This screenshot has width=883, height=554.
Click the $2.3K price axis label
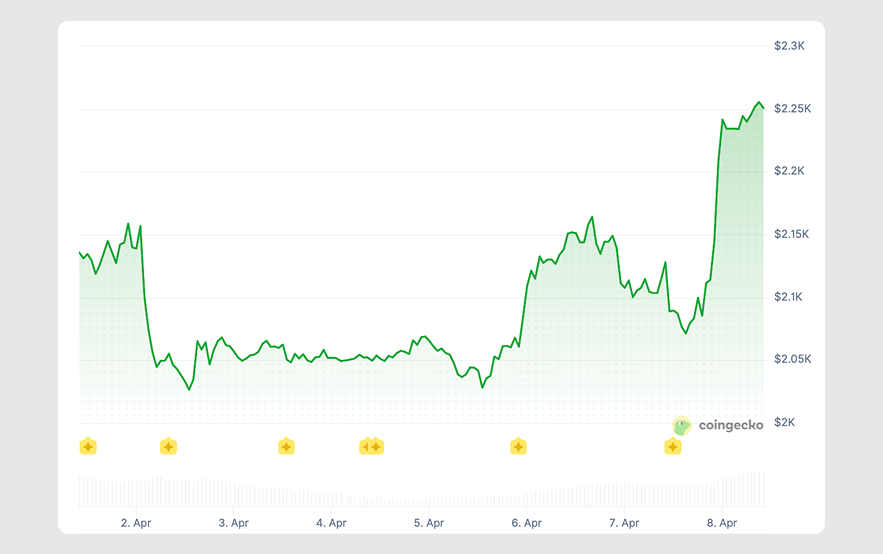[x=789, y=46]
